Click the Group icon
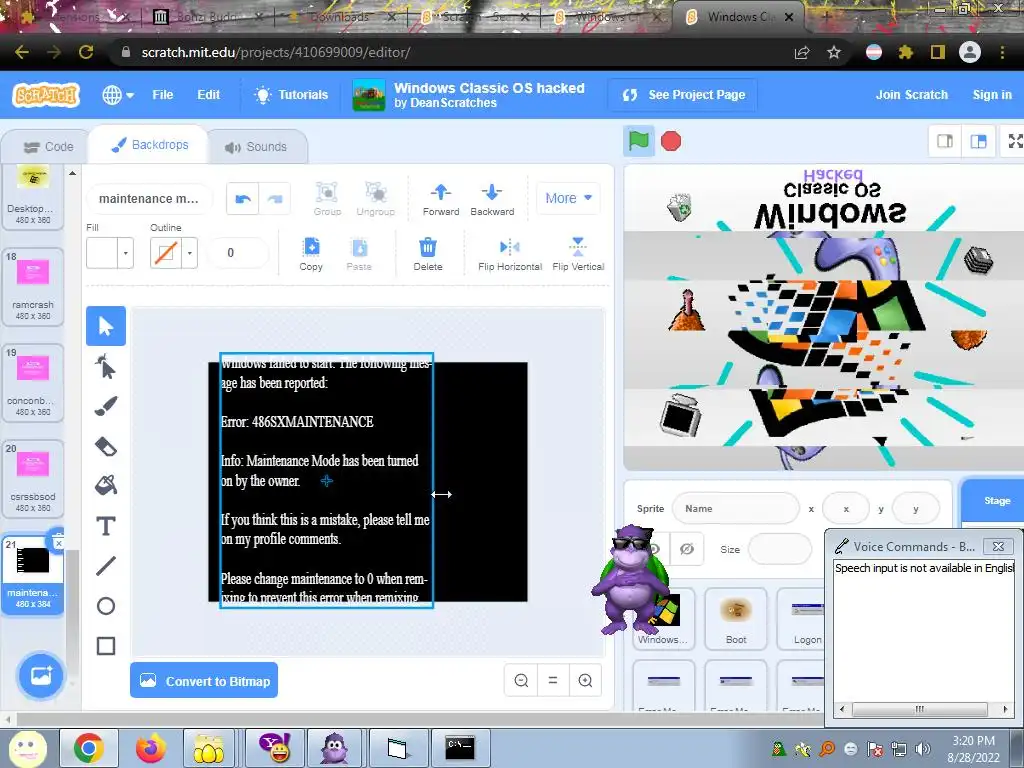Viewport: 1024px width, 768px height. [327, 199]
